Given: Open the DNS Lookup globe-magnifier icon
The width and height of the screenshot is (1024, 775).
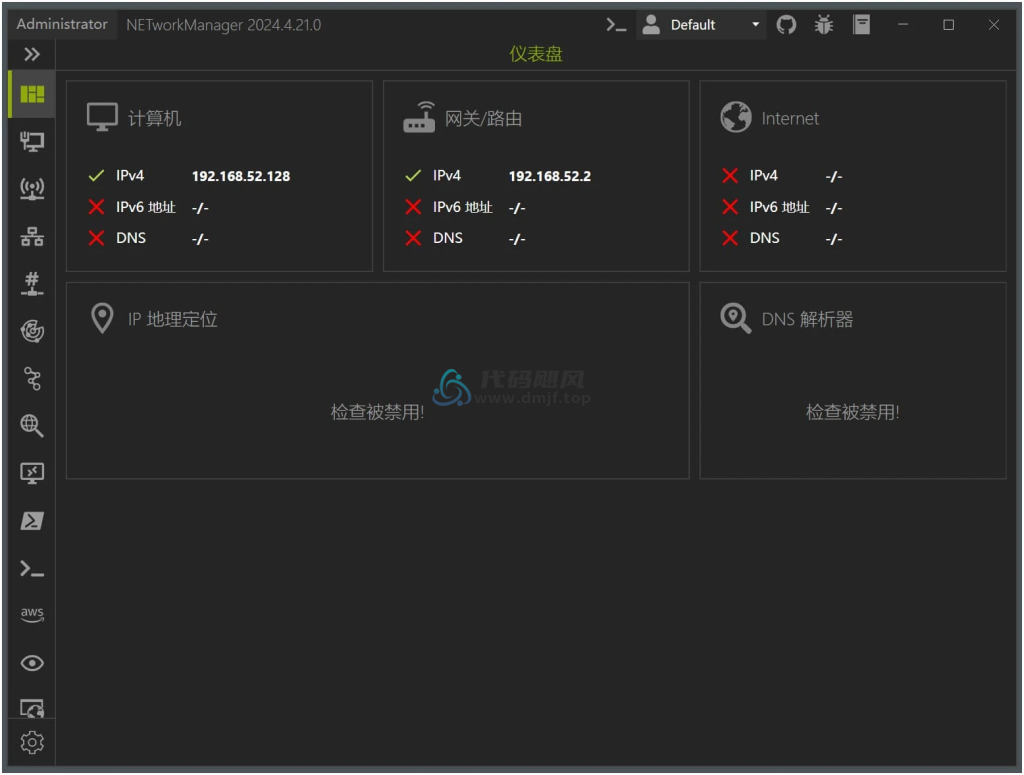Looking at the screenshot, I should pos(32,426).
